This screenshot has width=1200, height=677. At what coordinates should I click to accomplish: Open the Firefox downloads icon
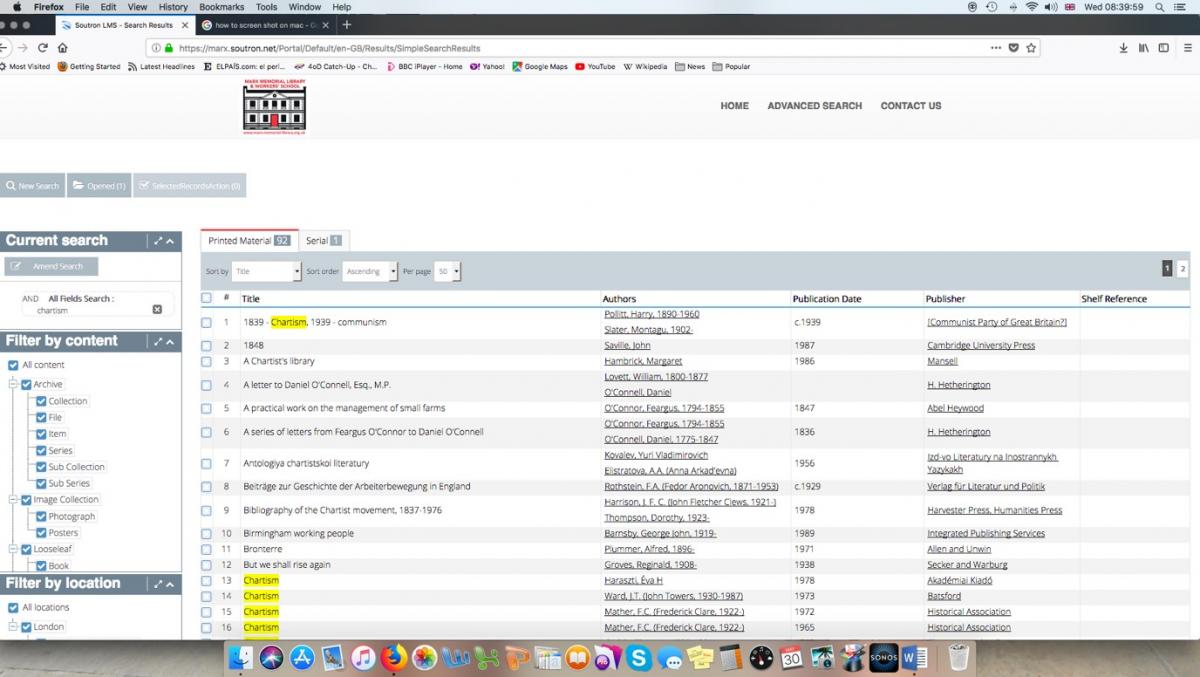point(1123,47)
